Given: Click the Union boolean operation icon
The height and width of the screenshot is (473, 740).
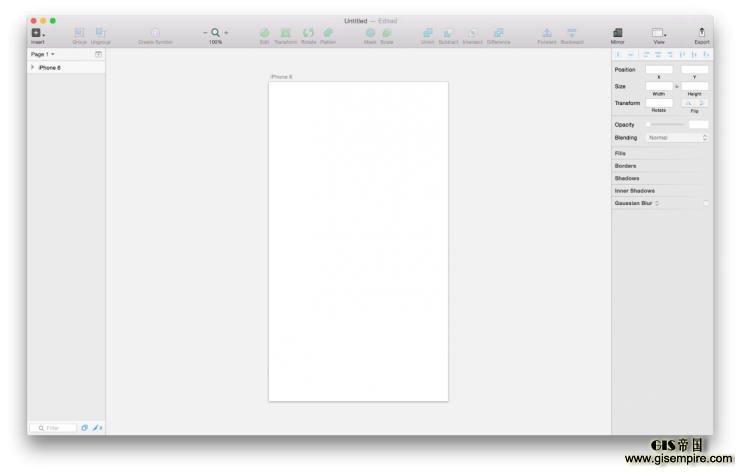Looking at the screenshot, I should click(427, 33).
